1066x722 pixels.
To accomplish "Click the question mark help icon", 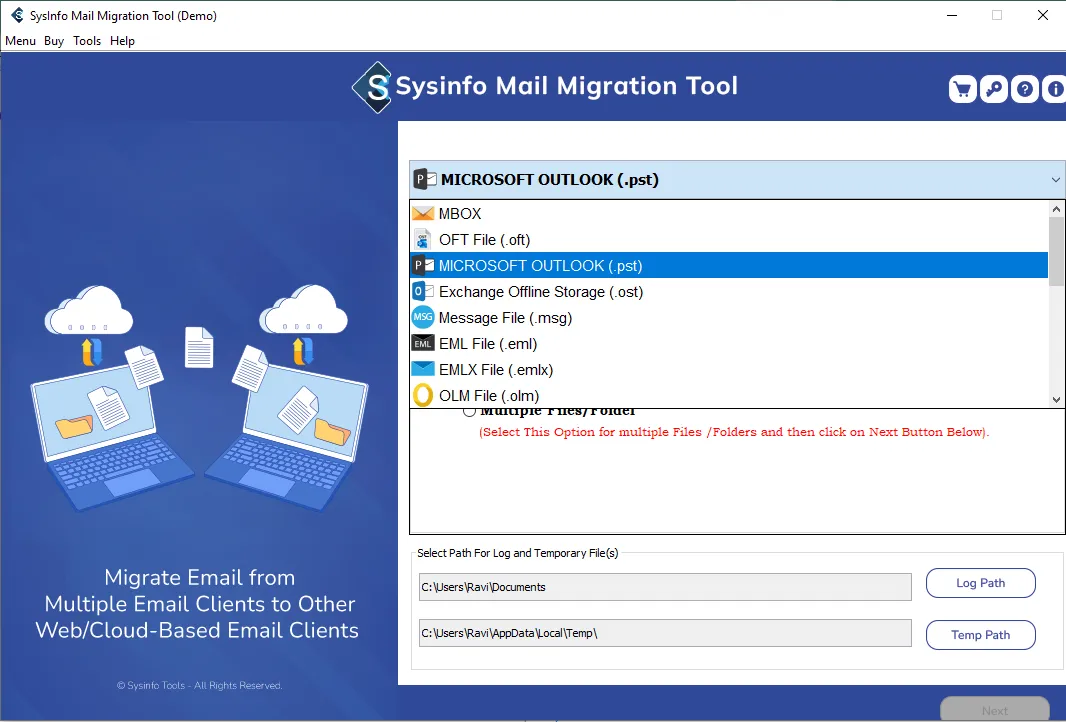I will click(1025, 89).
